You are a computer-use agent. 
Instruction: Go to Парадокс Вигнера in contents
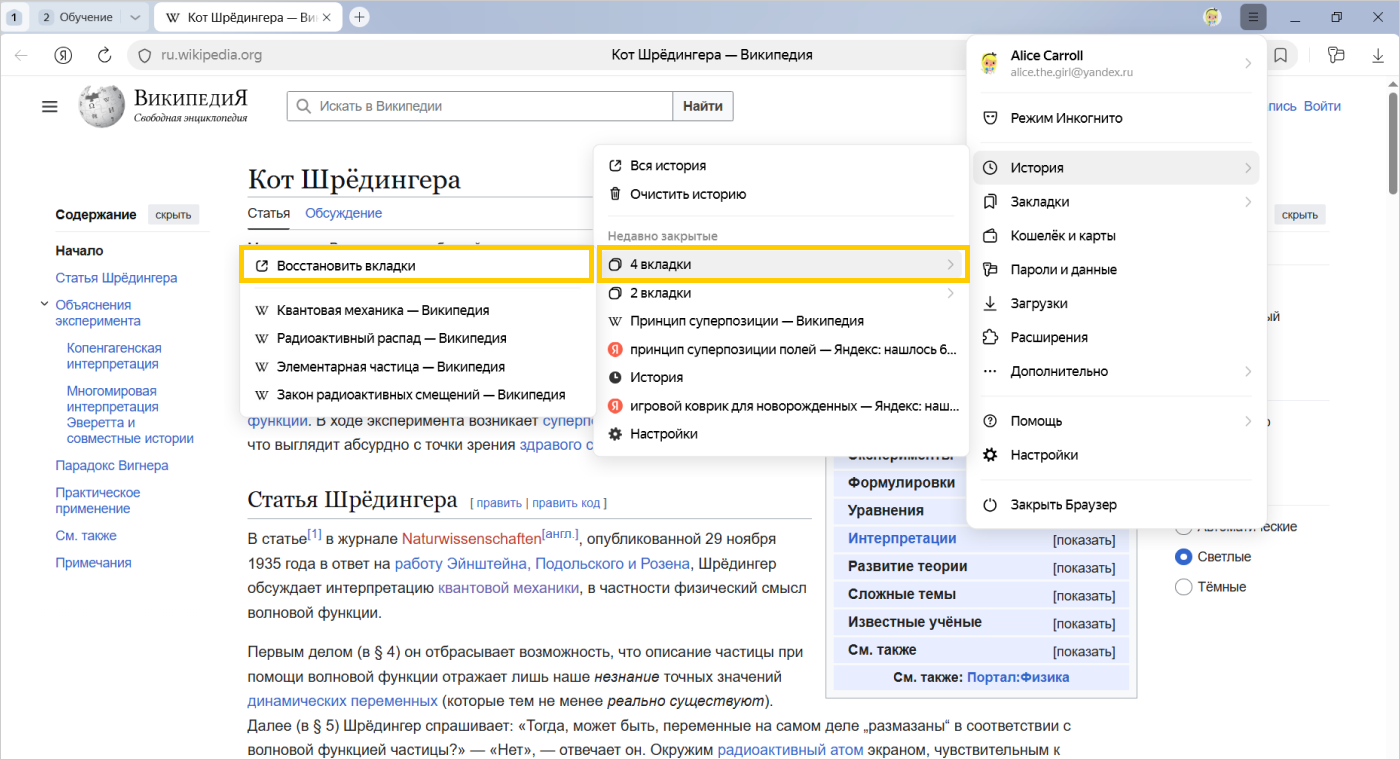112,466
